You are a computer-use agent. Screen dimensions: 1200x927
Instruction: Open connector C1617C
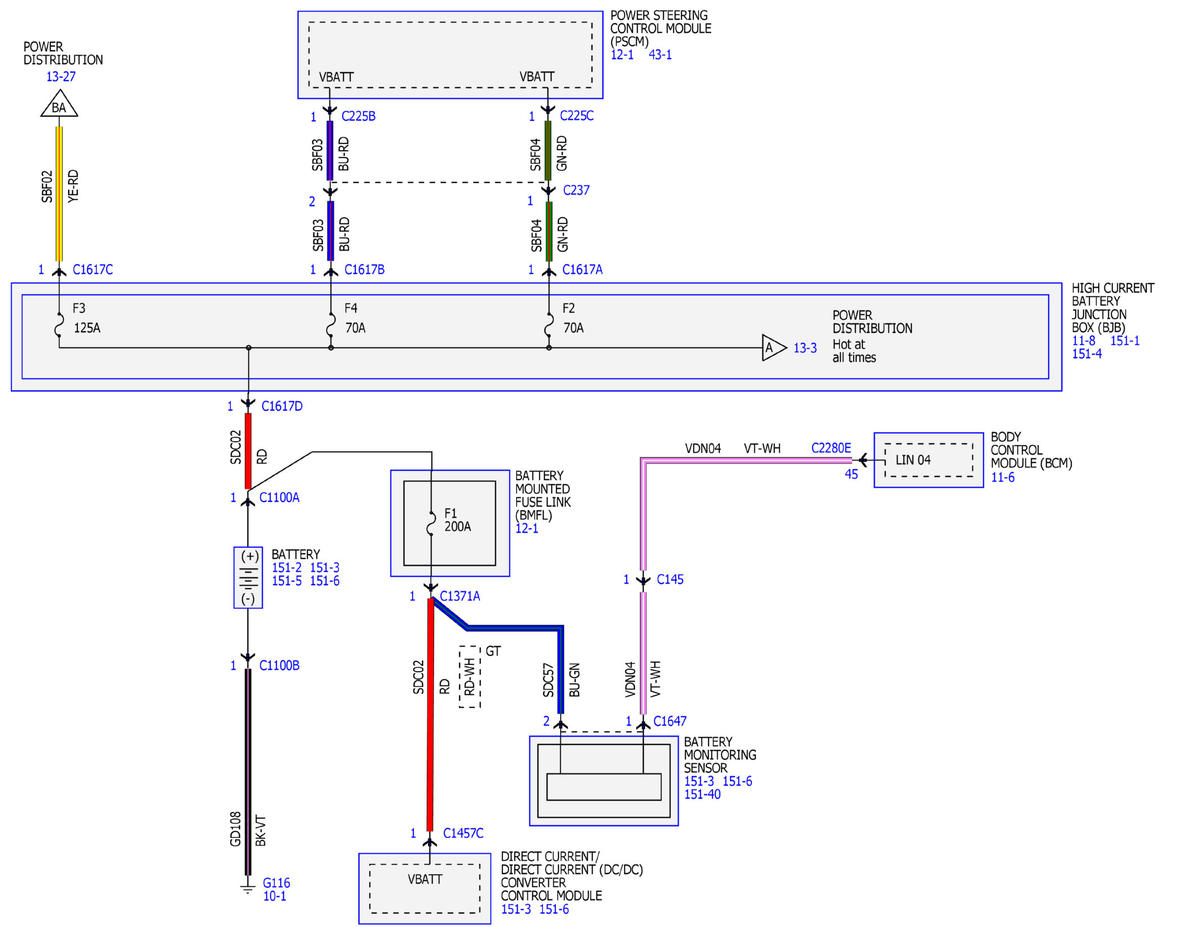(x=93, y=270)
